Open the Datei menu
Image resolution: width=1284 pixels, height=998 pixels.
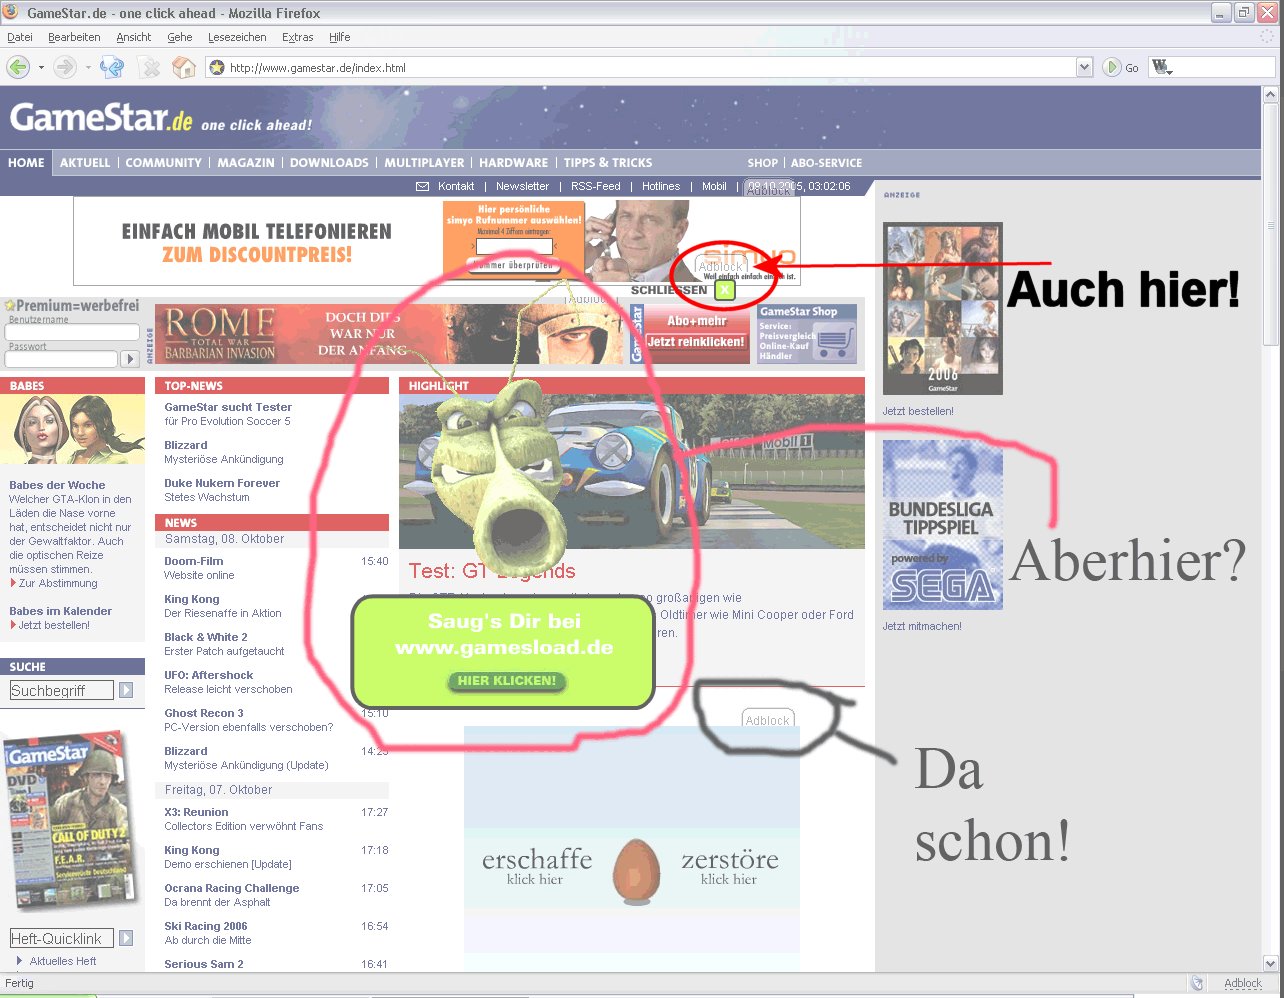[x=20, y=37]
